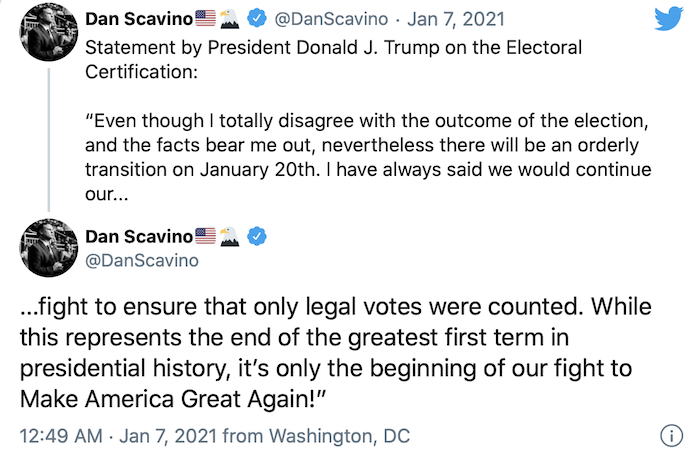Open the Dan Scavino name on the parent tweet
The width and height of the screenshot is (700, 460).
[139, 19]
